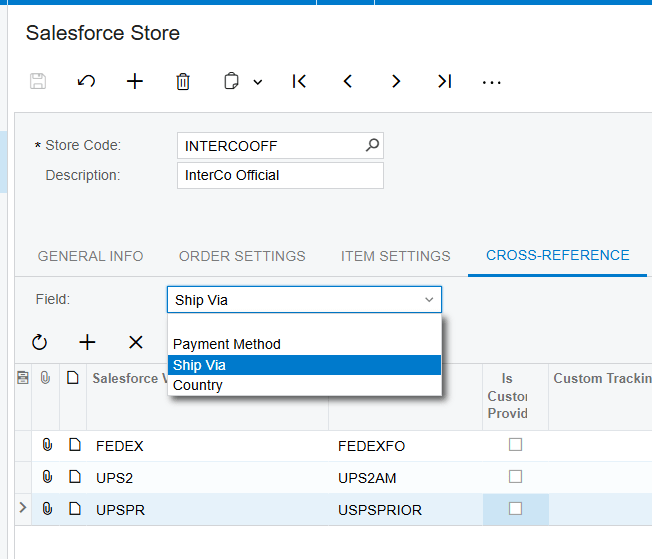Collapse the Field combo box
The height and width of the screenshot is (559, 652).
pyautogui.click(x=429, y=299)
